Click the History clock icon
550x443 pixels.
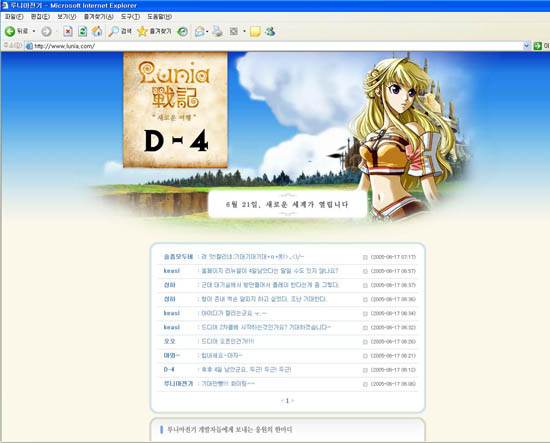182,32
